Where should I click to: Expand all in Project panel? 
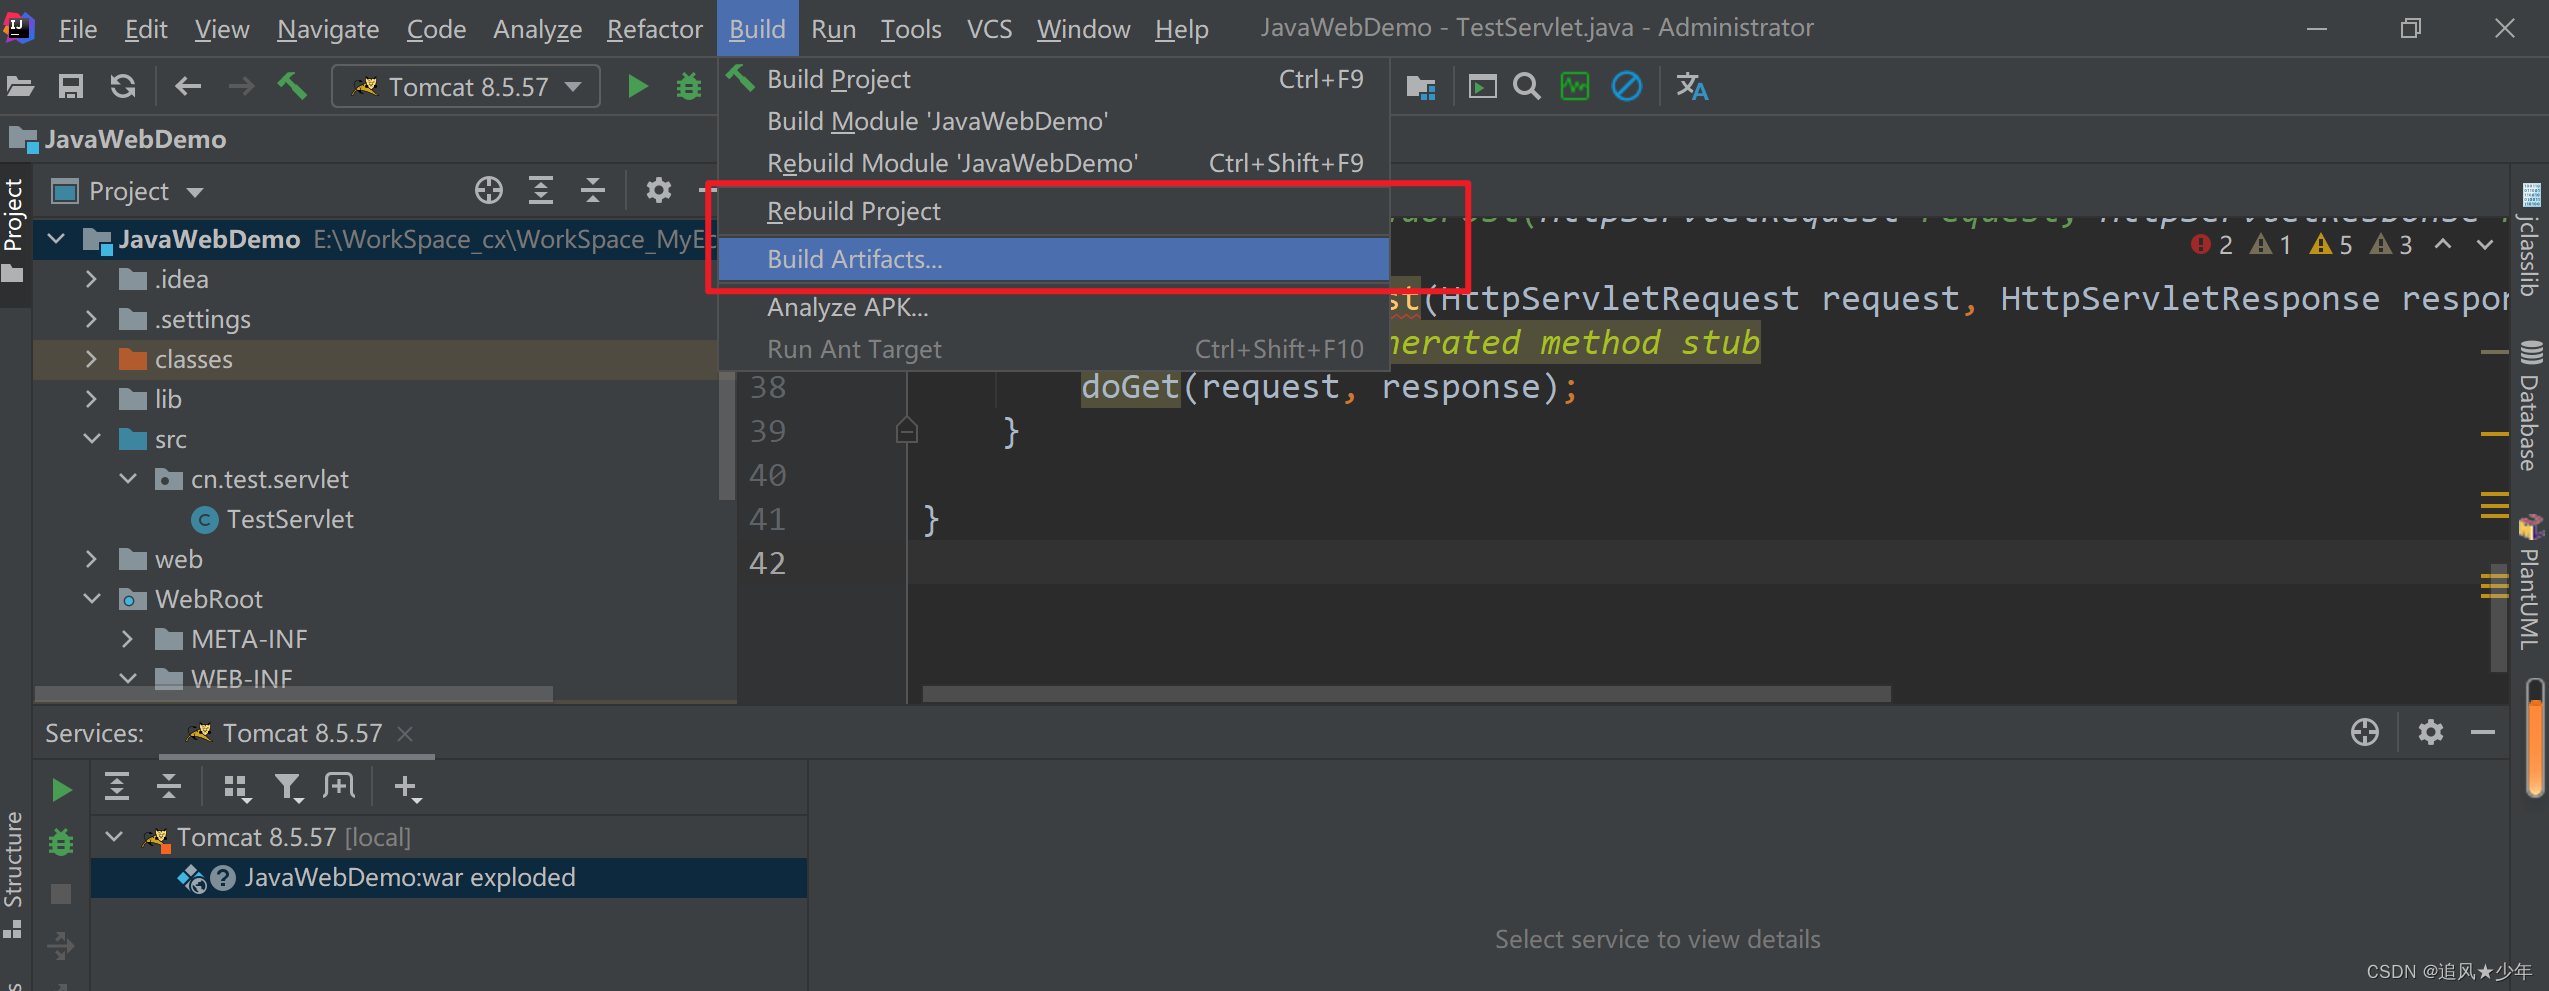(x=541, y=190)
